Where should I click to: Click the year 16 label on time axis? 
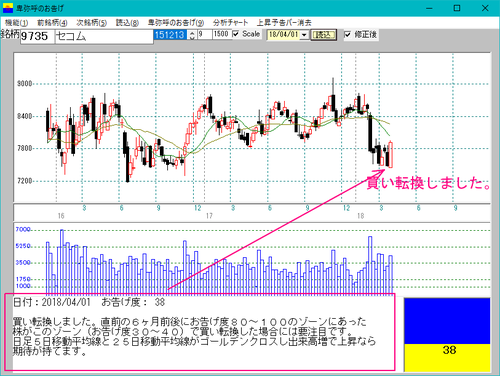coord(61,216)
